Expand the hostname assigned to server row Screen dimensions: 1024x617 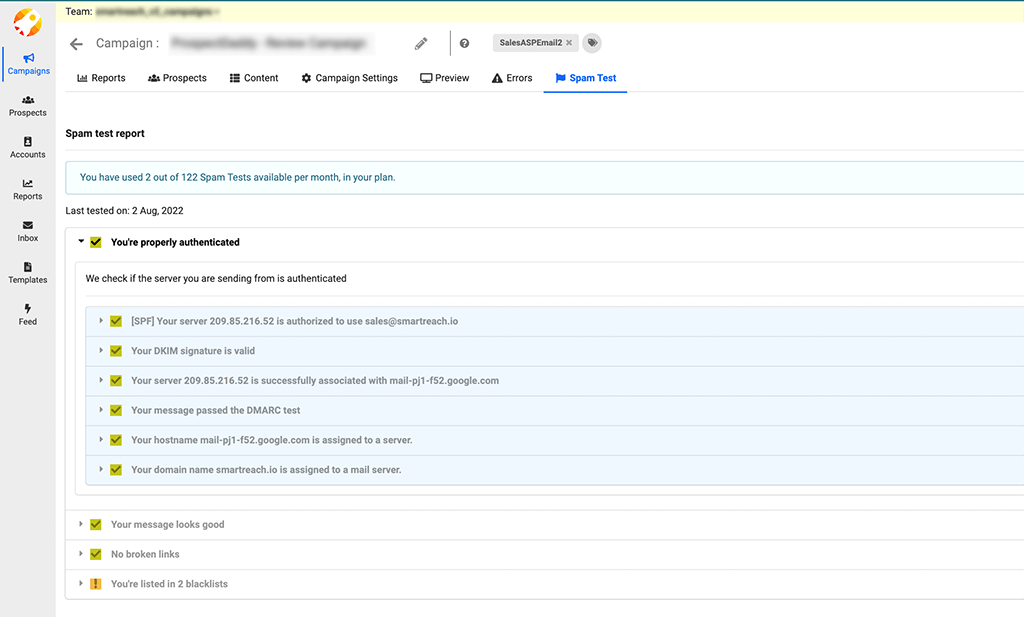pyautogui.click(x=101, y=439)
